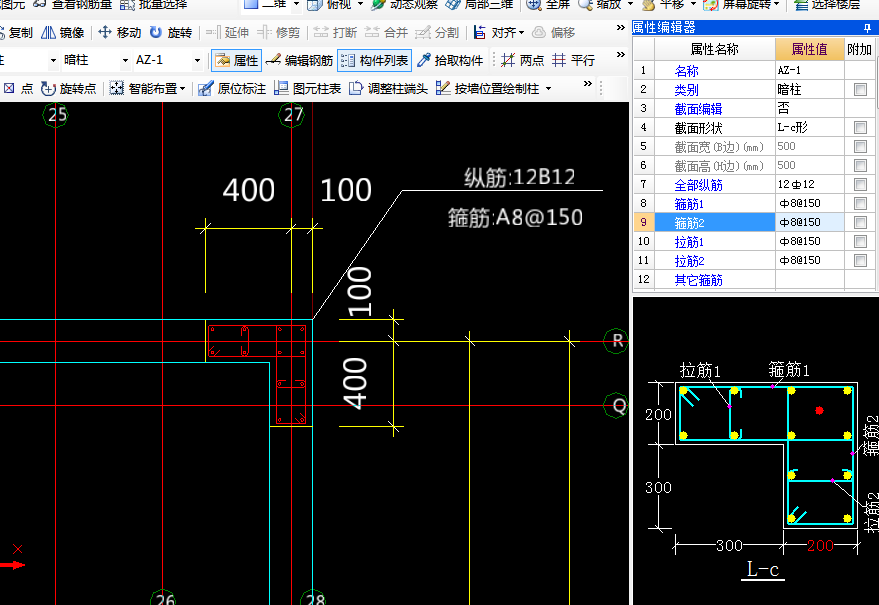
Task: Activate the 镜像 mirror tool
Action: point(63,33)
